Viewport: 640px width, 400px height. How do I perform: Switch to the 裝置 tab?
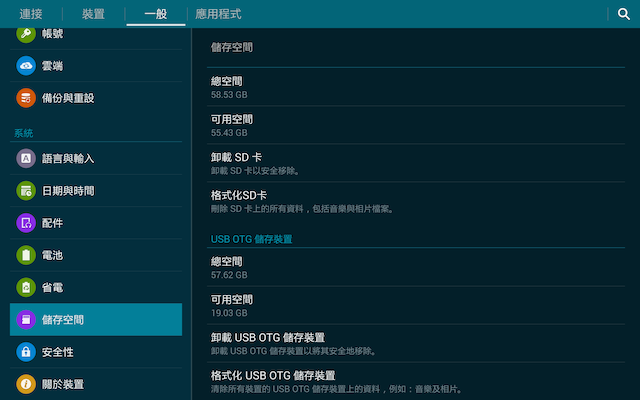coord(93,14)
